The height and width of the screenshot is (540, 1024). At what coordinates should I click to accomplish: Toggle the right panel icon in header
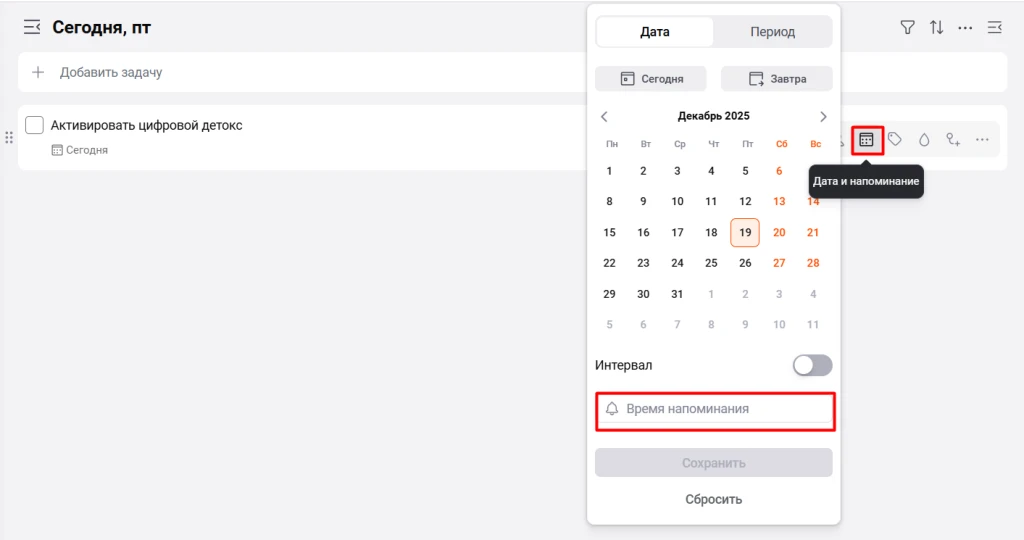point(994,28)
